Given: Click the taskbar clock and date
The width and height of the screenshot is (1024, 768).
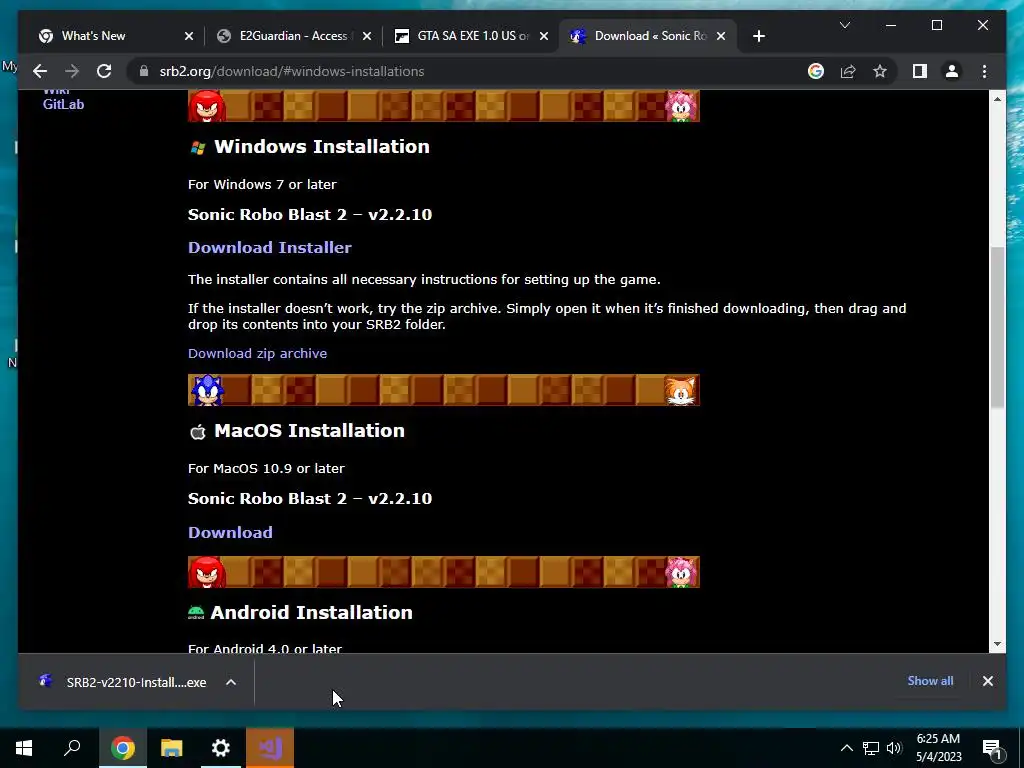Looking at the screenshot, I should [x=938, y=748].
